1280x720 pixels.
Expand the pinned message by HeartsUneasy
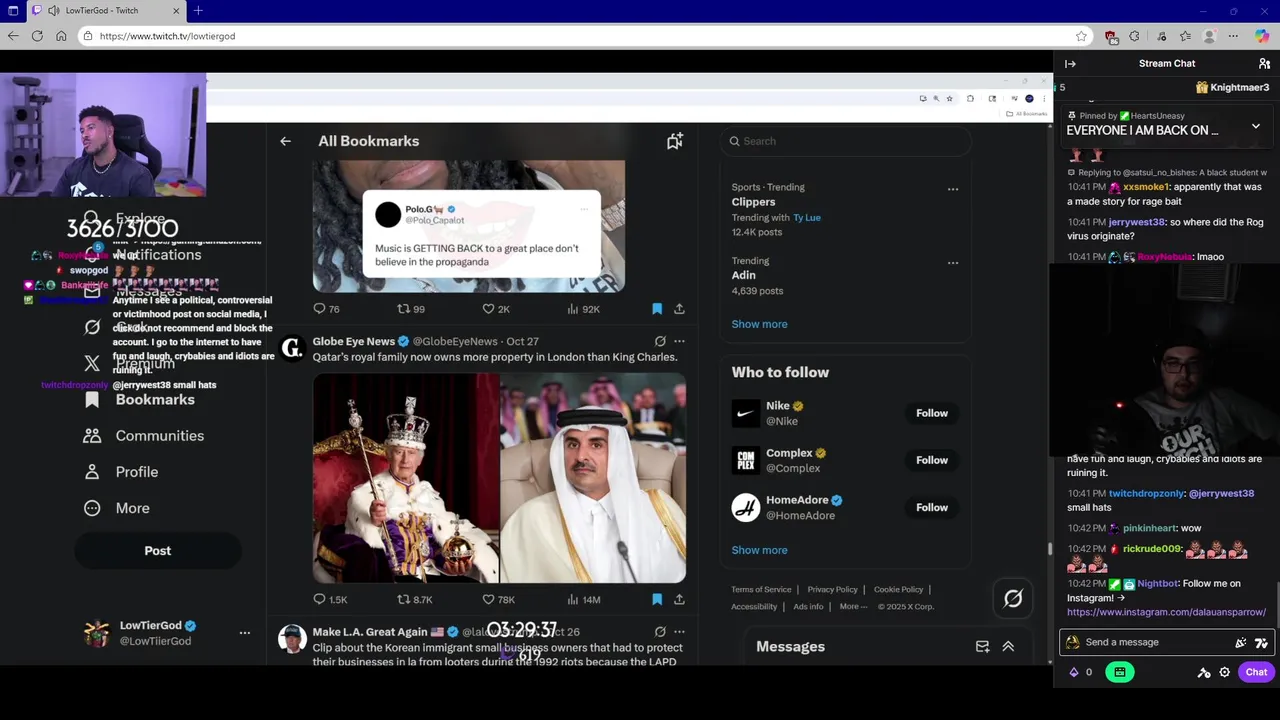(x=1256, y=127)
